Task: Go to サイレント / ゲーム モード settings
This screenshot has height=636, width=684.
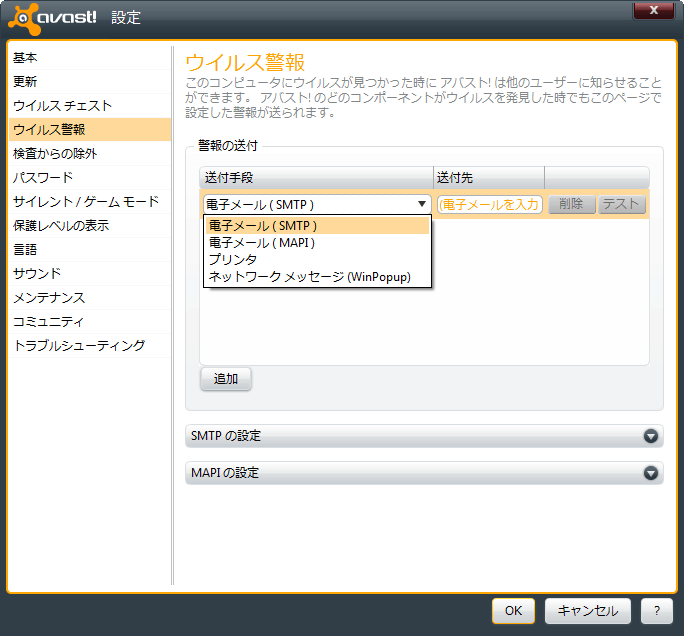Action: (90, 202)
